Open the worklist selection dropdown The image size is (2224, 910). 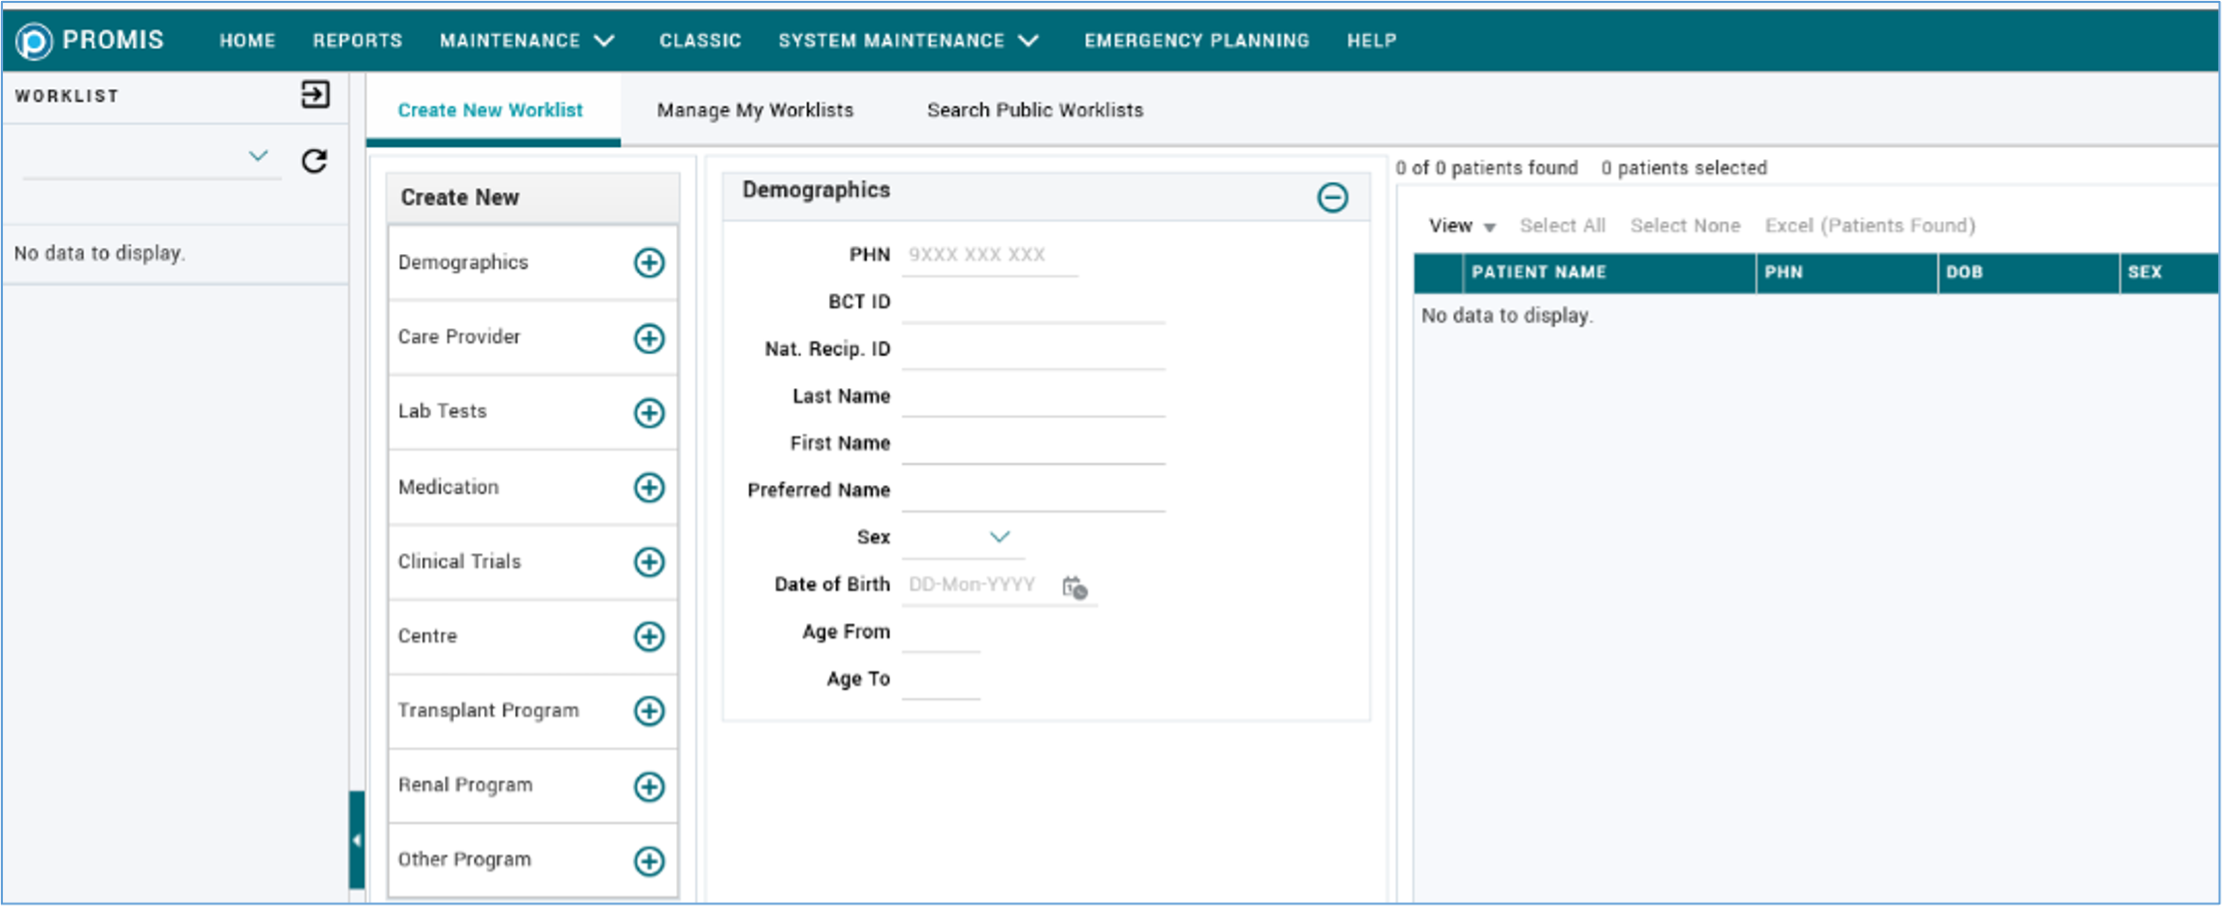tap(258, 156)
